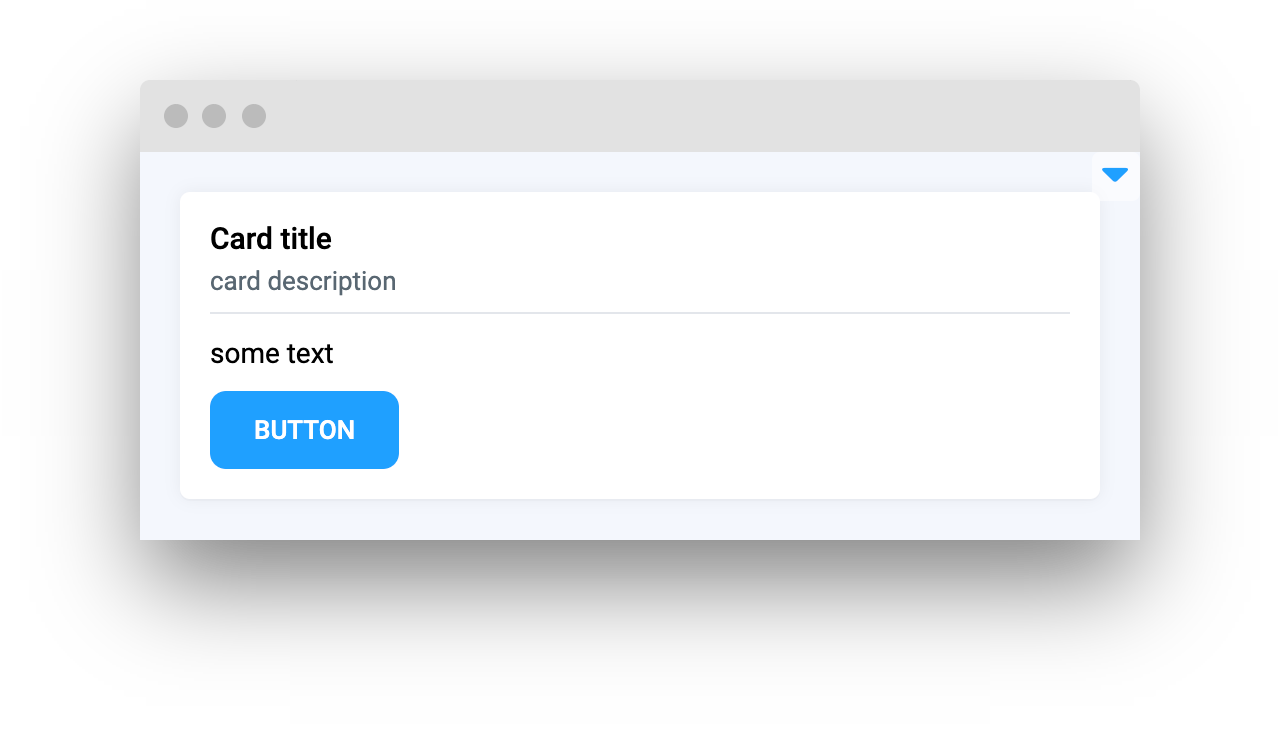This screenshot has height=740, width=1280.
Task: Click the first gray window circle
Action: click(x=176, y=116)
